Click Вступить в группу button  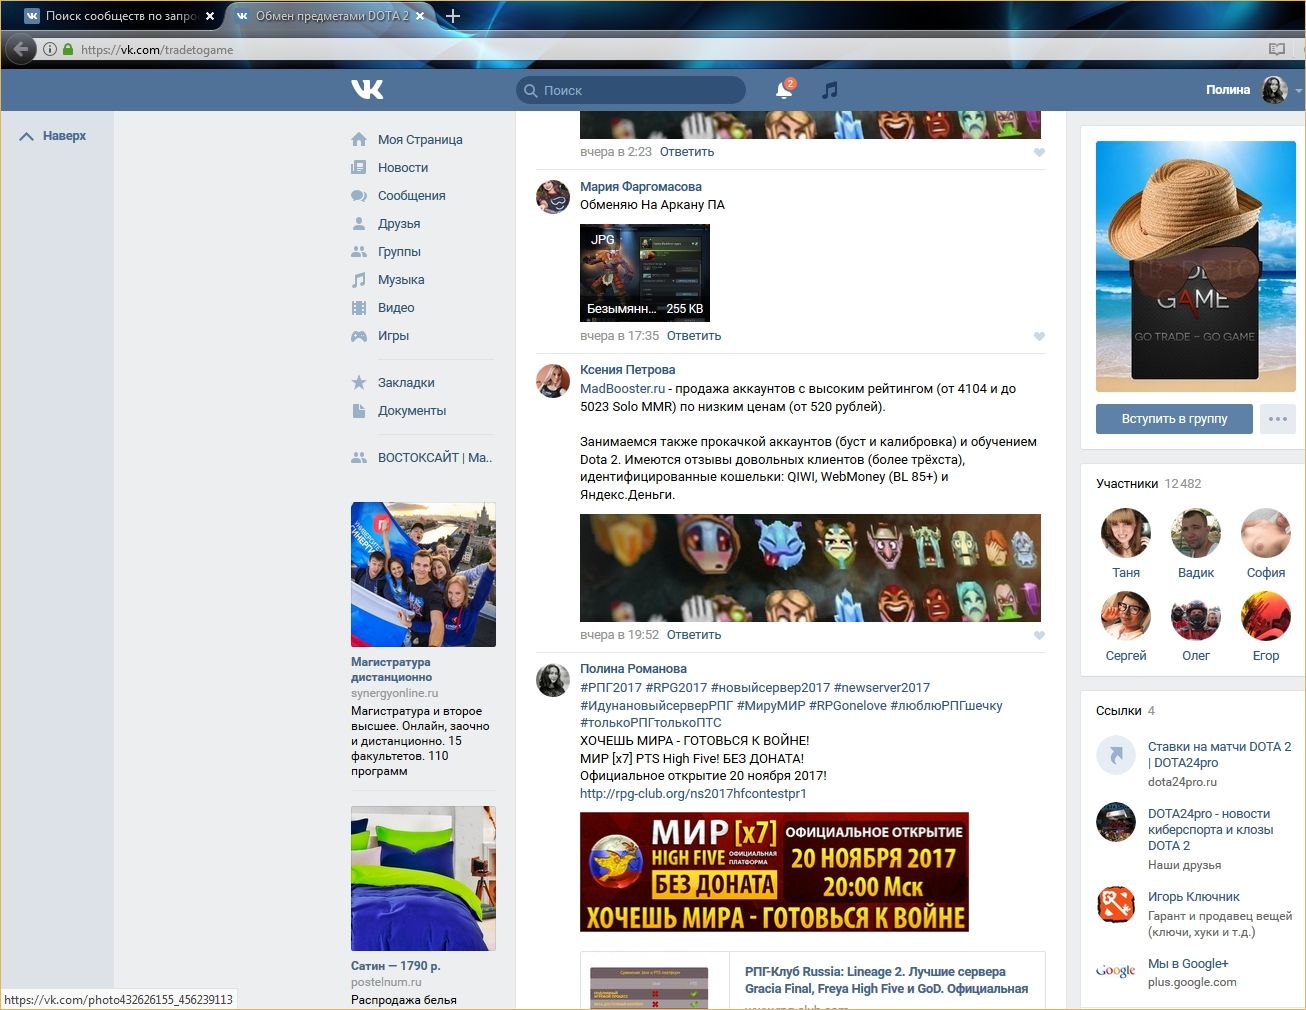click(x=1174, y=419)
